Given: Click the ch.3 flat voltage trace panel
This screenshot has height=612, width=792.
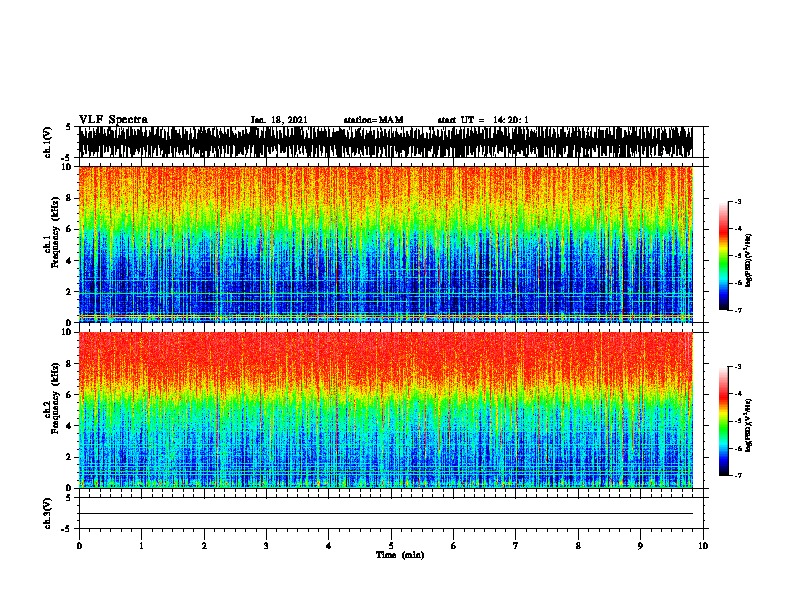Looking at the screenshot, I should 391,513.
